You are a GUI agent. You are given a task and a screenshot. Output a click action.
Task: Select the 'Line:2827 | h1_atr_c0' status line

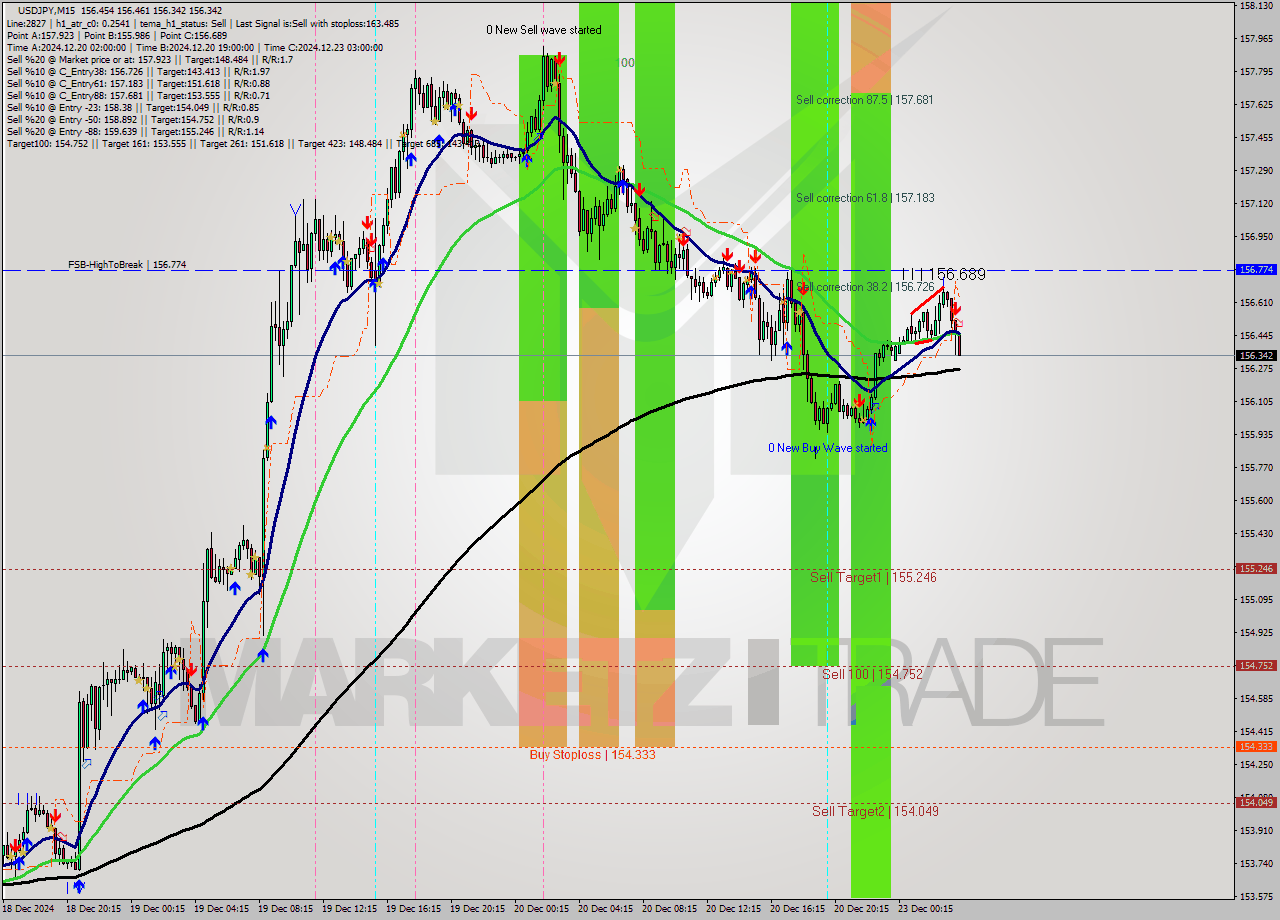203,23
